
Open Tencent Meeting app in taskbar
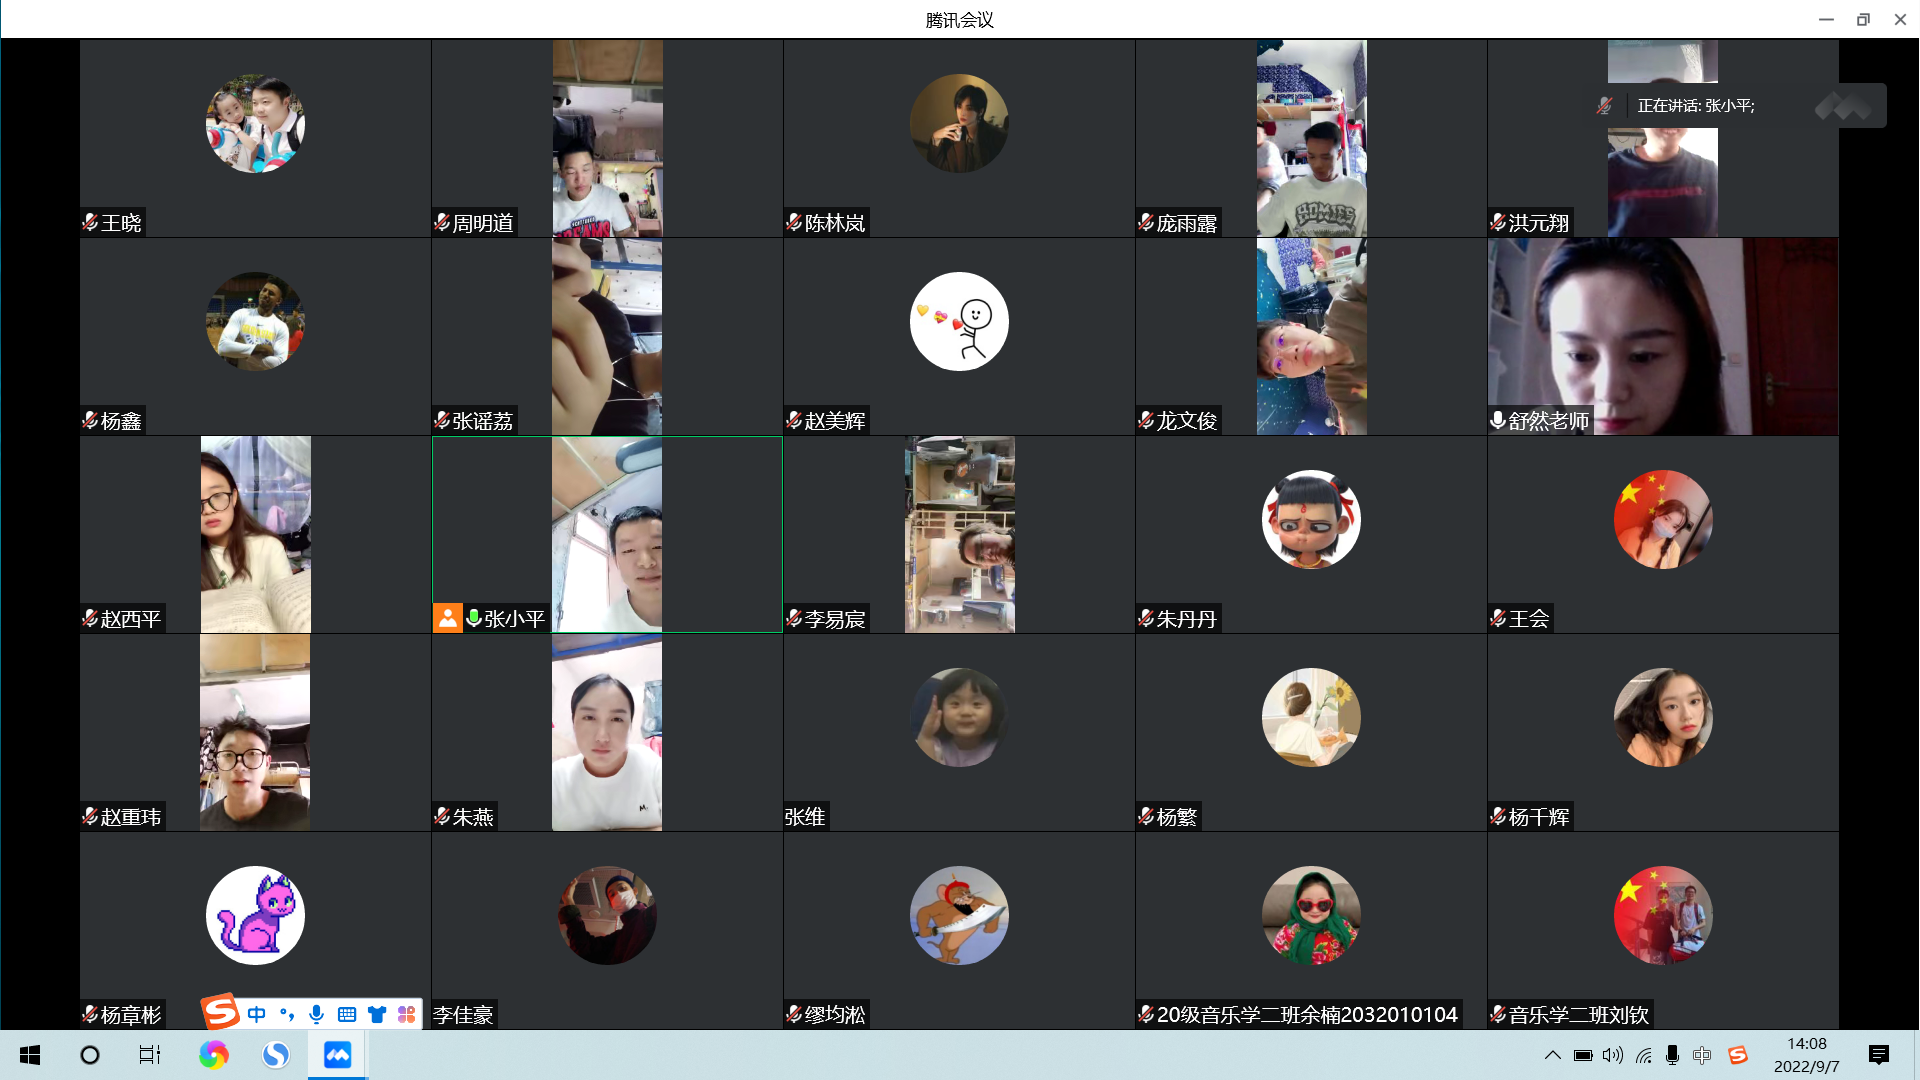point(337,1055)
